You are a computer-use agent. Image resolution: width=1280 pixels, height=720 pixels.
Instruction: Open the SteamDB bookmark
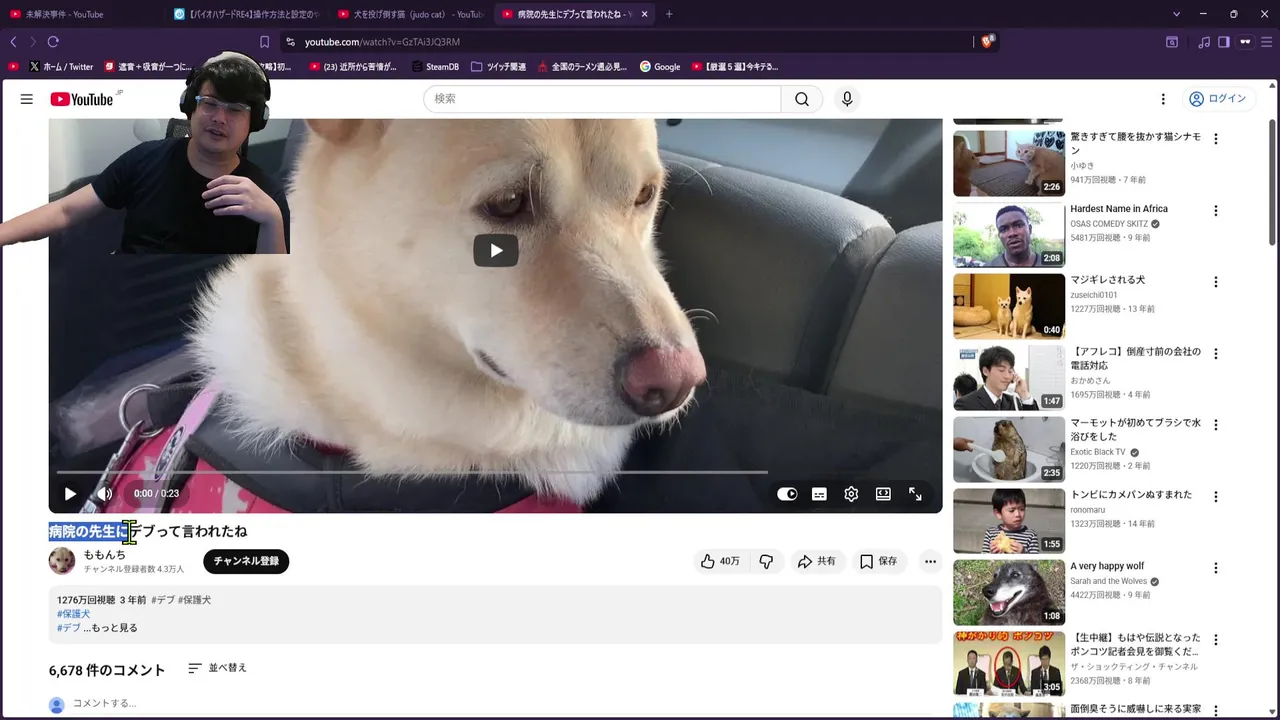435,67
